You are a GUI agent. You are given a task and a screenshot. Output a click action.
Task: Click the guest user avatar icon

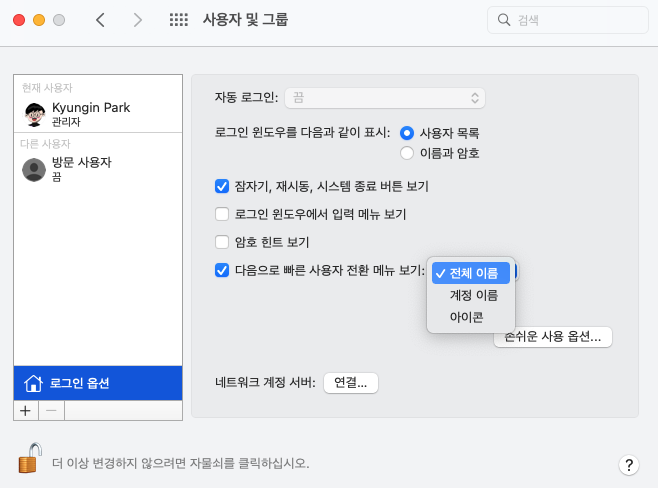(34, 170)
